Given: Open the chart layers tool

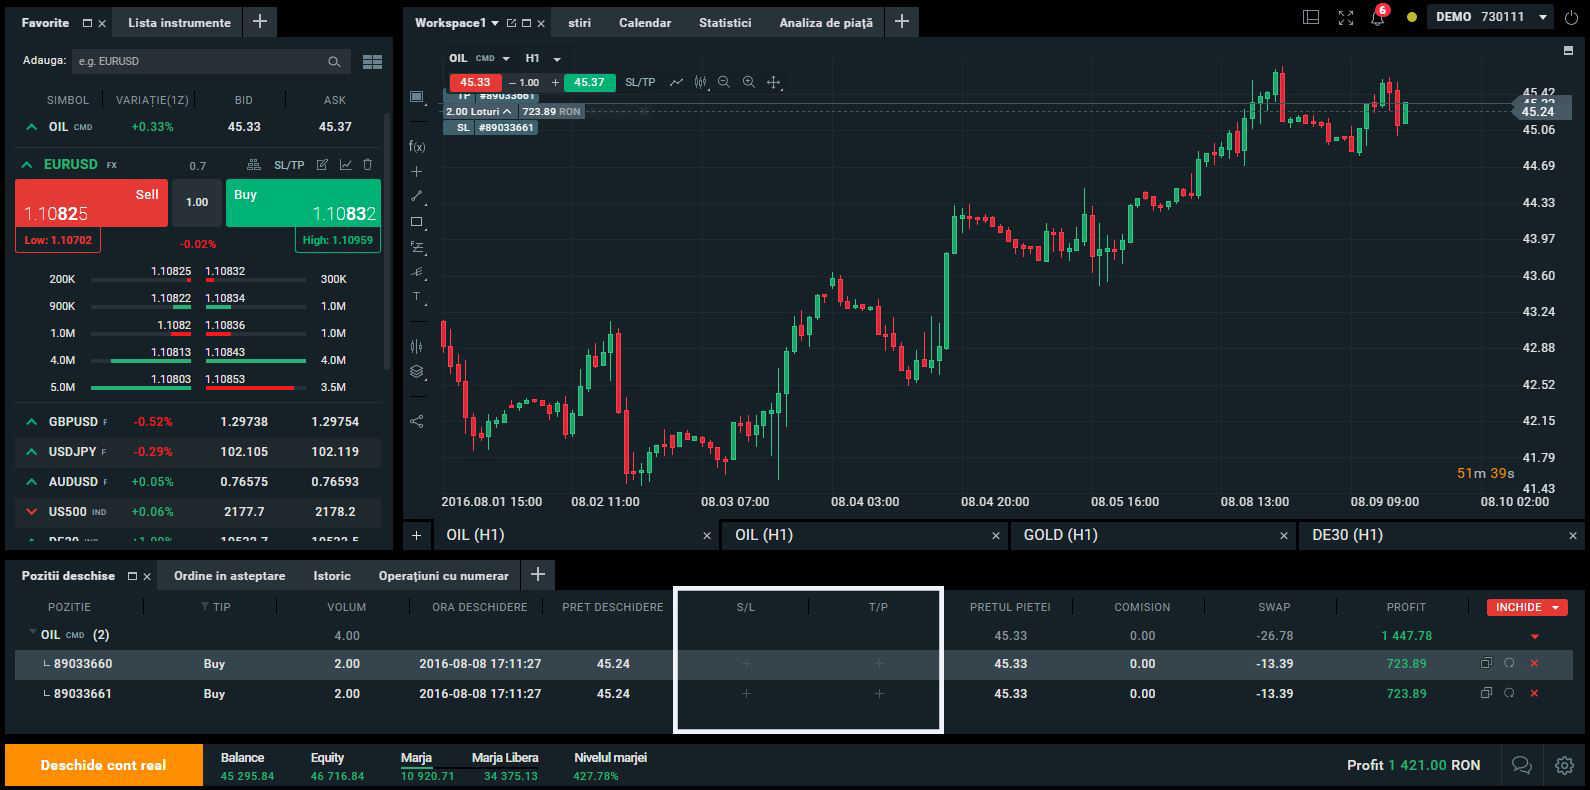Looking at the screenshot, I should pos(417,371).
